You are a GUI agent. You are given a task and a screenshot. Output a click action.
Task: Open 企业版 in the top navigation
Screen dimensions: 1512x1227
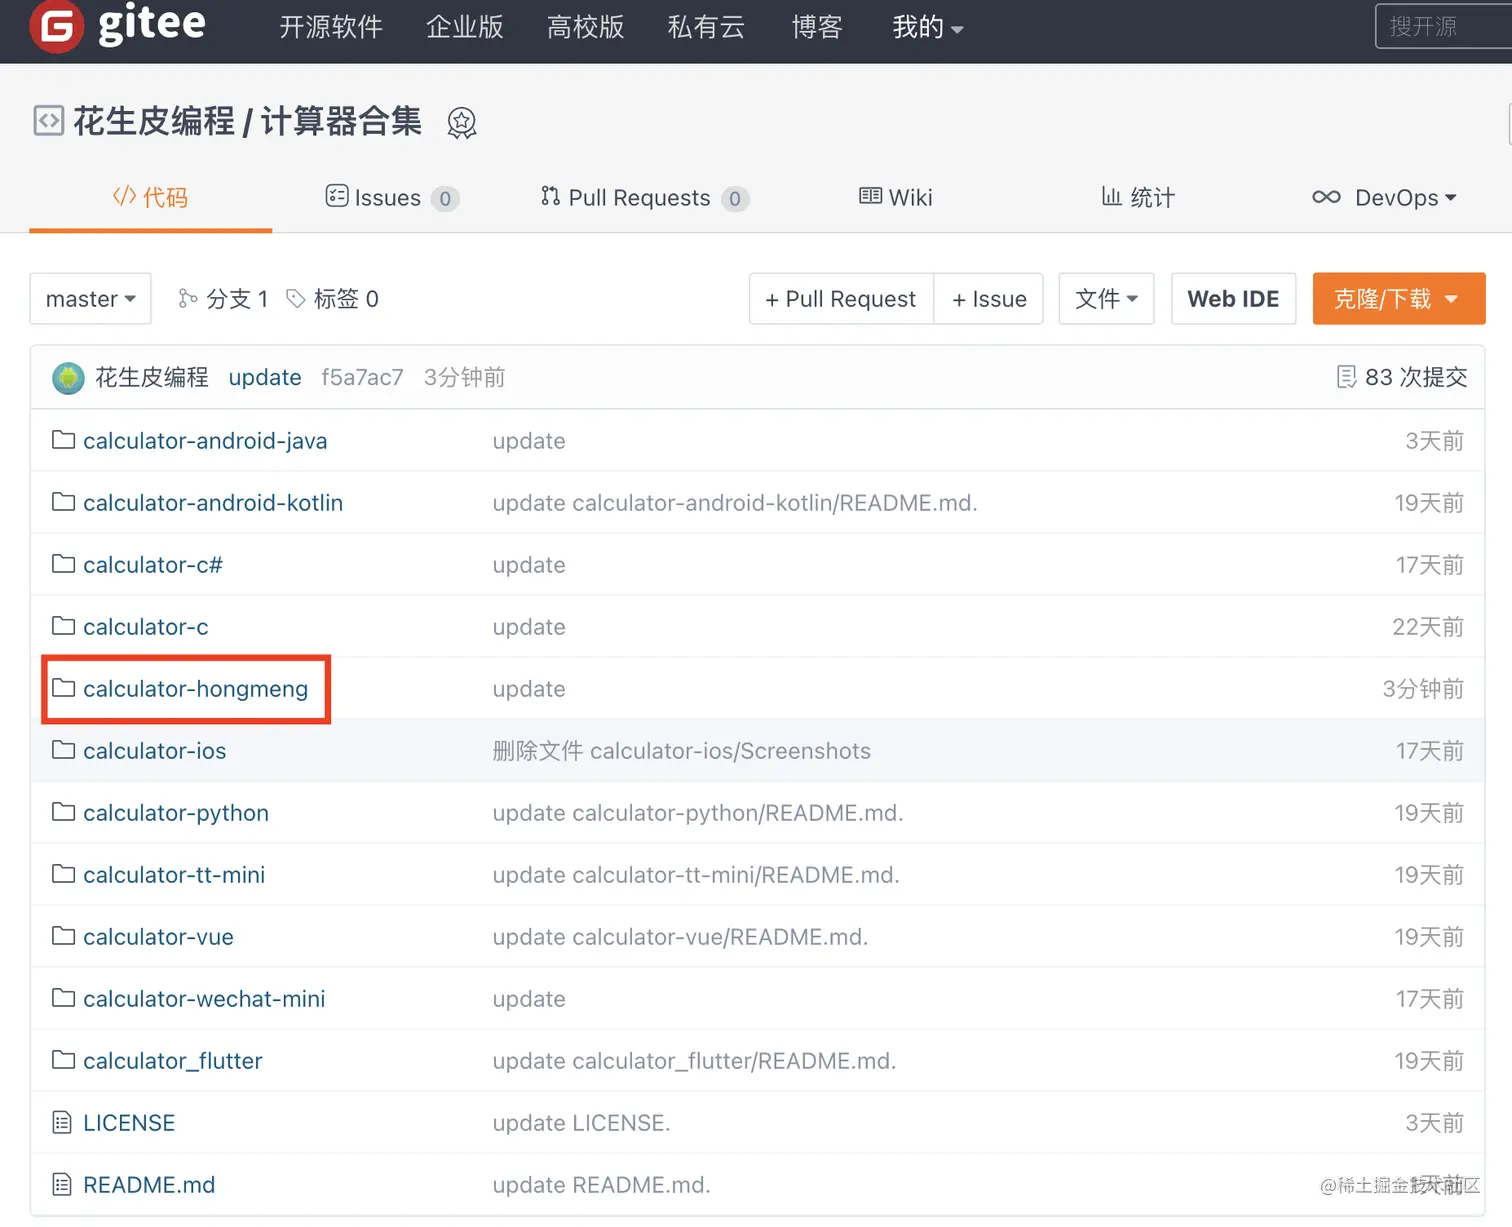coord(465,27)
